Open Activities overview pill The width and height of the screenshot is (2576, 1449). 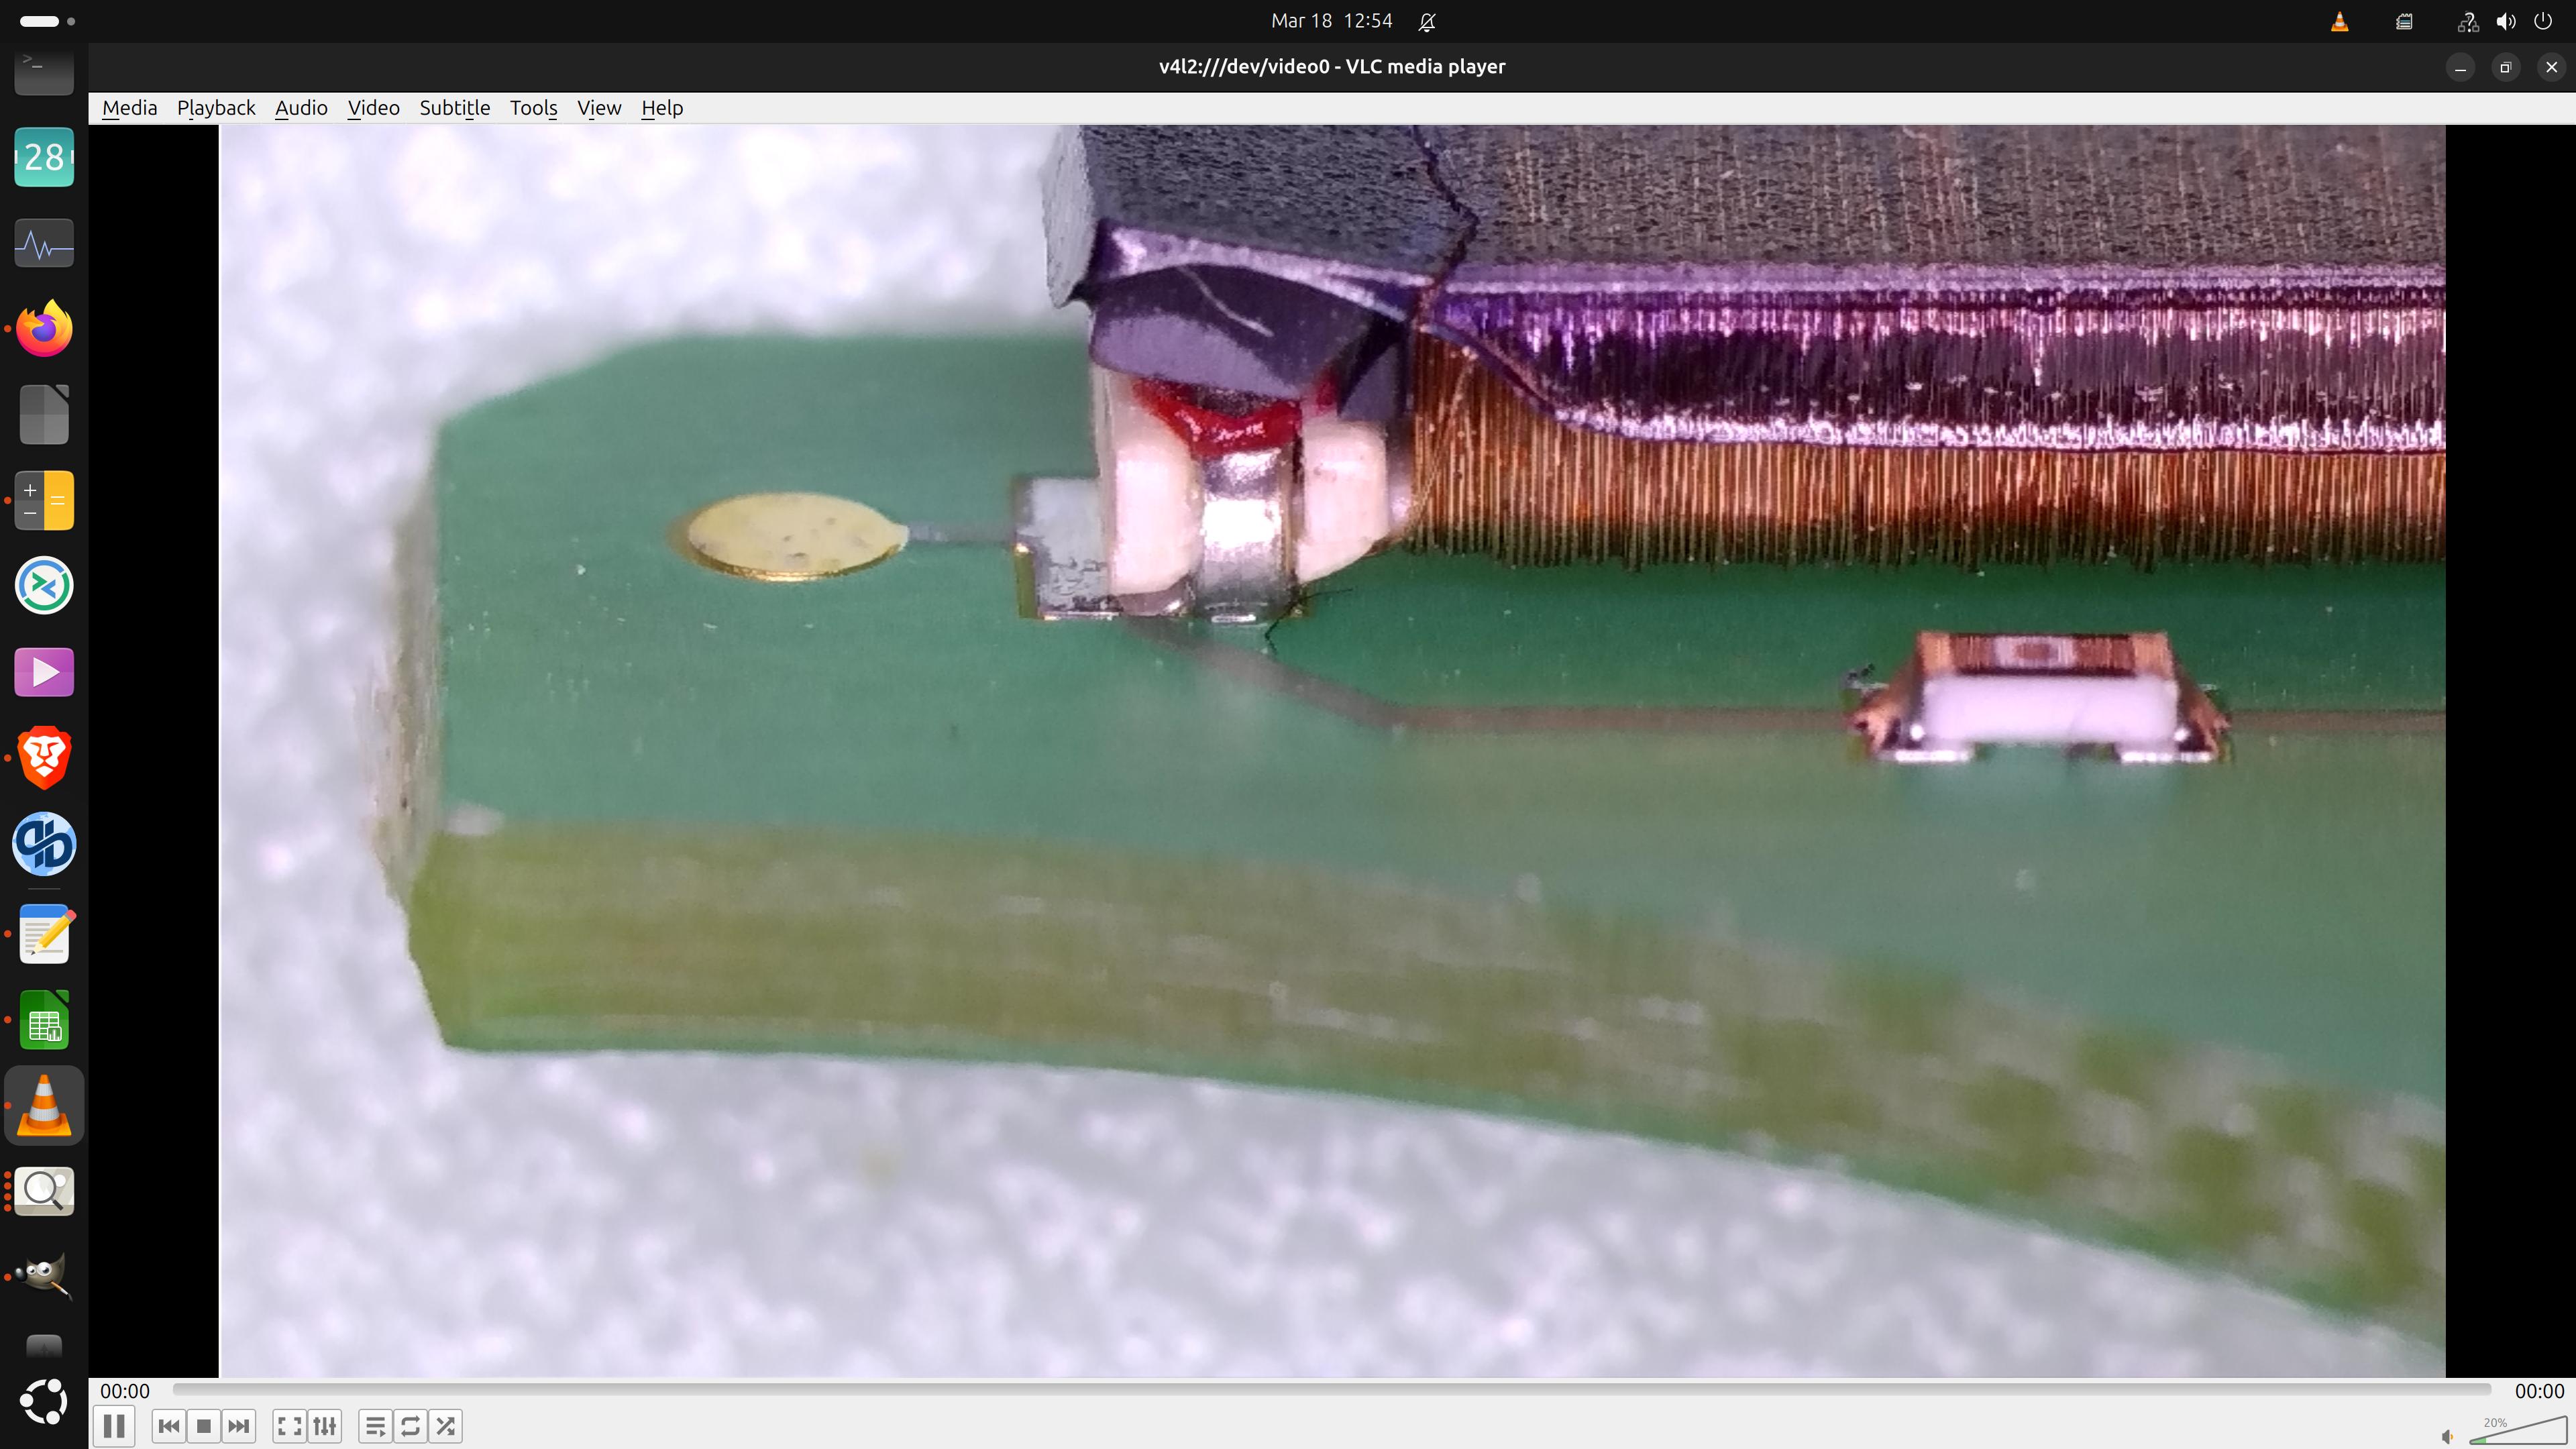point(47,21)
